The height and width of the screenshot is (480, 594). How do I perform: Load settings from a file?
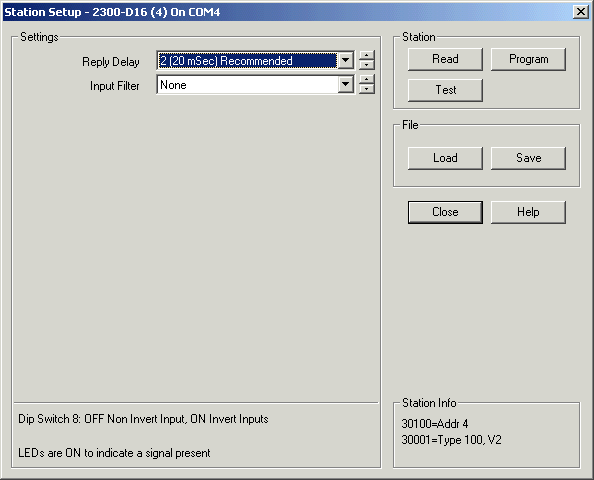(x=445, y=158)
